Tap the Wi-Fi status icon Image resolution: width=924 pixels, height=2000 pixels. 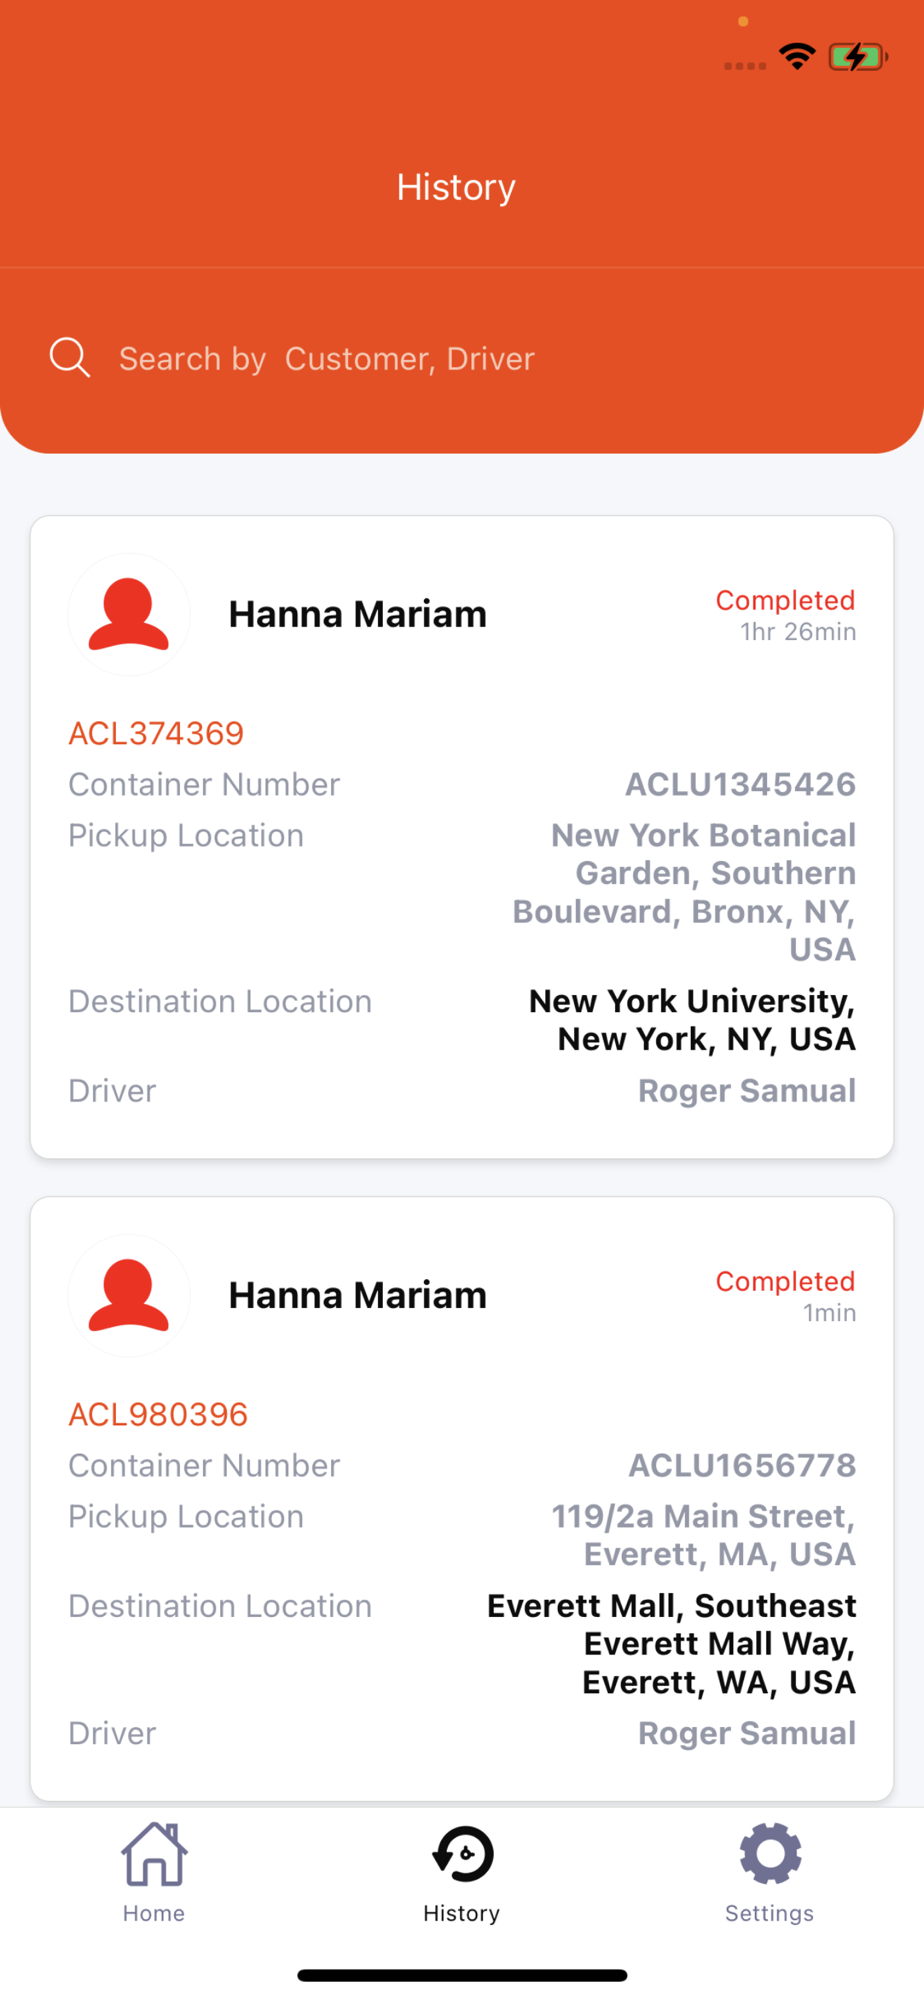pos(797,57)
